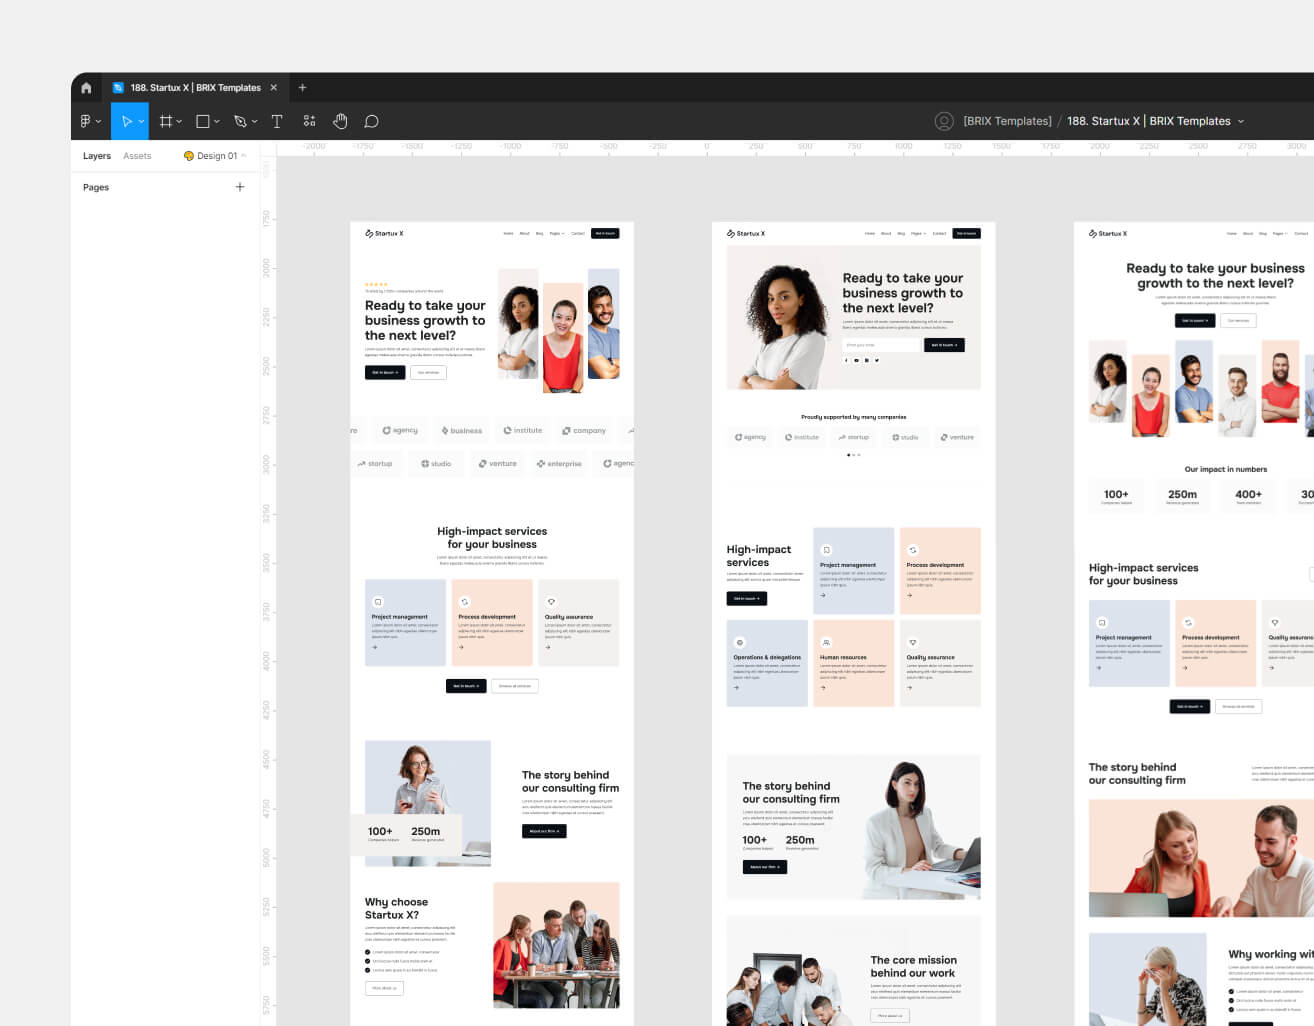
Task: Select the Hand tool
Action: point(340,121)
